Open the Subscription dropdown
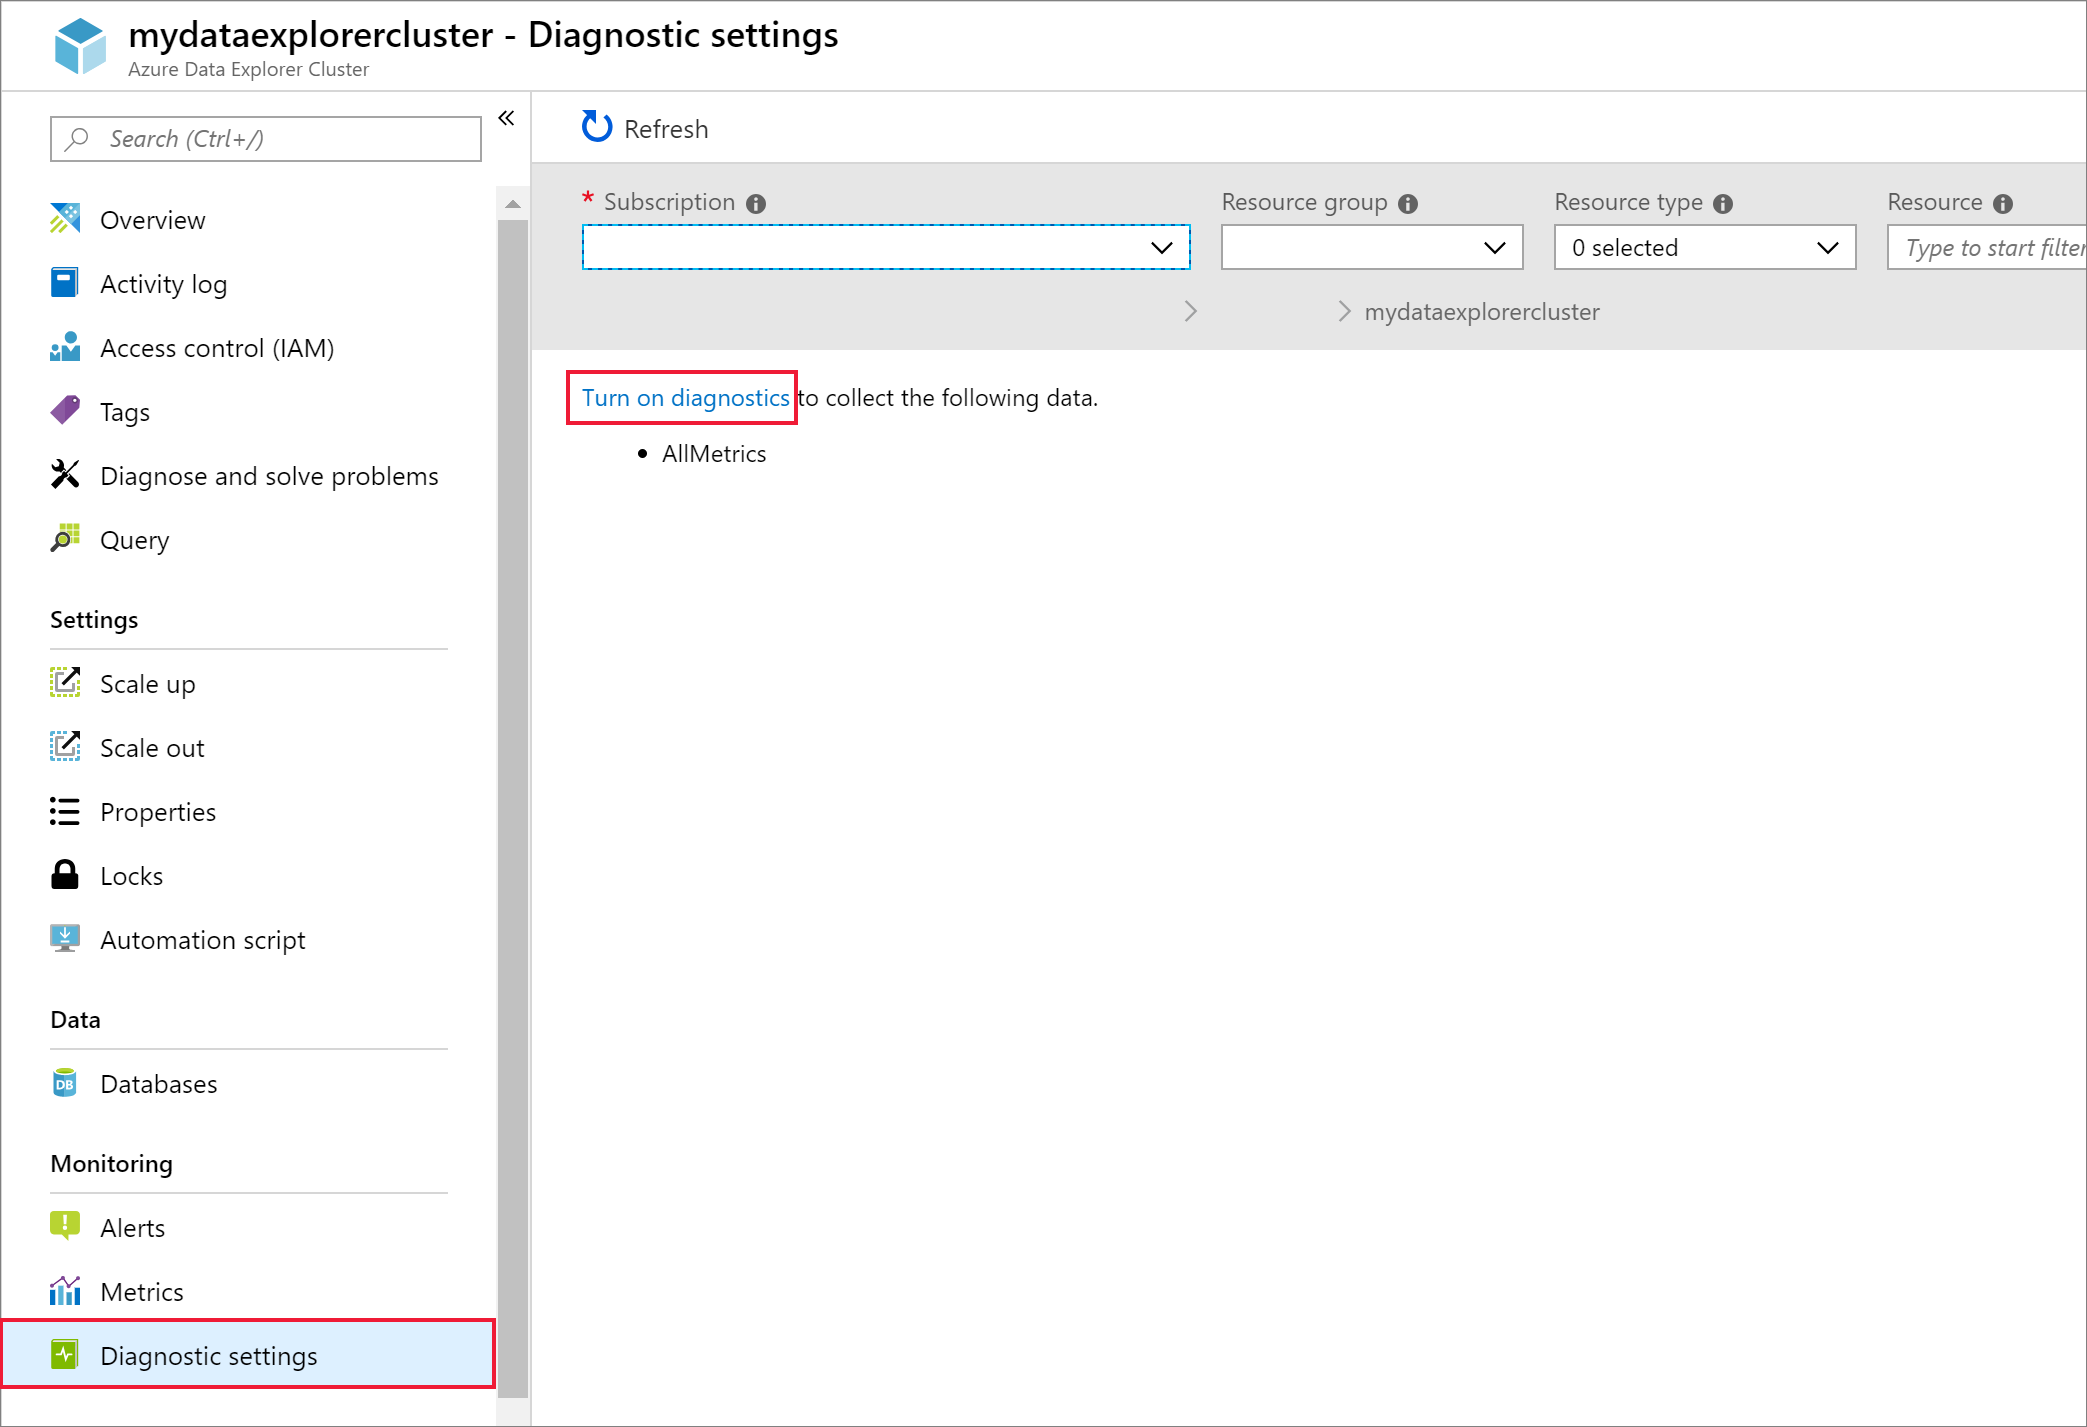2087x1427 pixels. (883, 247)
